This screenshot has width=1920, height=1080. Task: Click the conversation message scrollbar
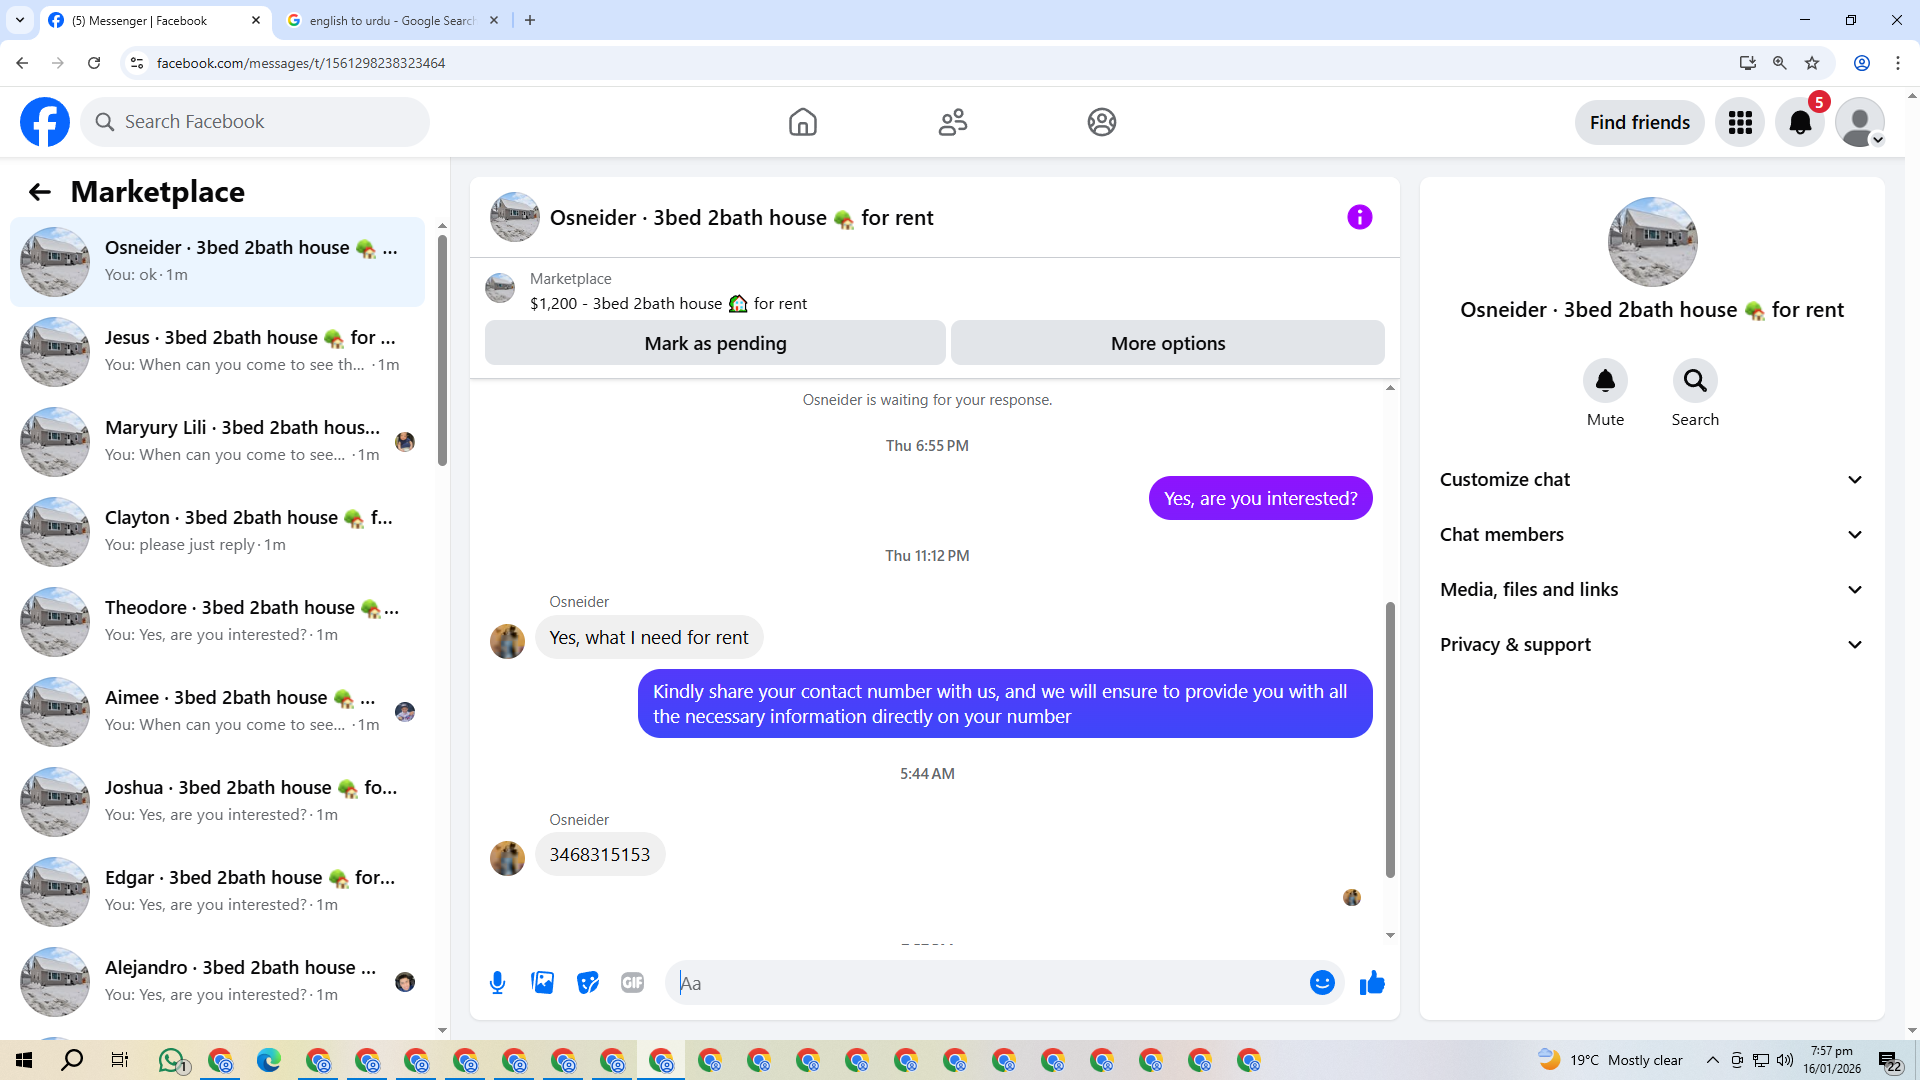(x=1390, y=740)
